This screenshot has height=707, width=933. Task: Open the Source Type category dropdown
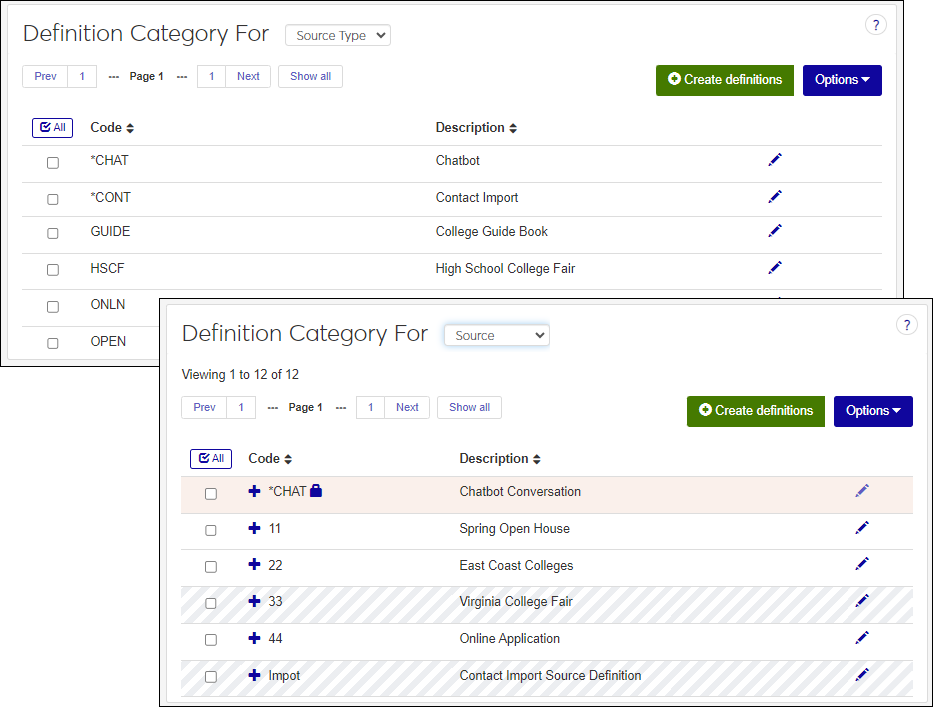337,35
